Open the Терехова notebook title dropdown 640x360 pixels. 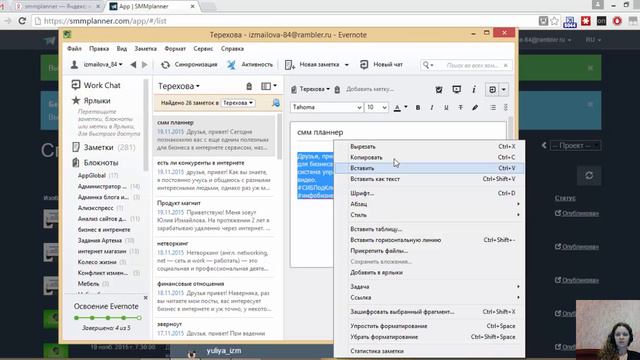click(179, 86)
